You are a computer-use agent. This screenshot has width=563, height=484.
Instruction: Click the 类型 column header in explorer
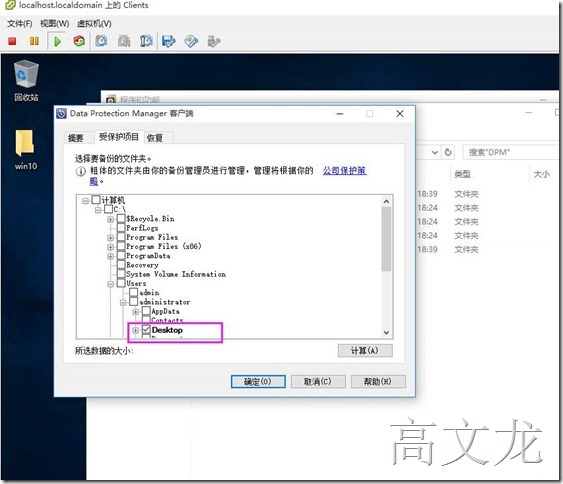pos(462,174)
